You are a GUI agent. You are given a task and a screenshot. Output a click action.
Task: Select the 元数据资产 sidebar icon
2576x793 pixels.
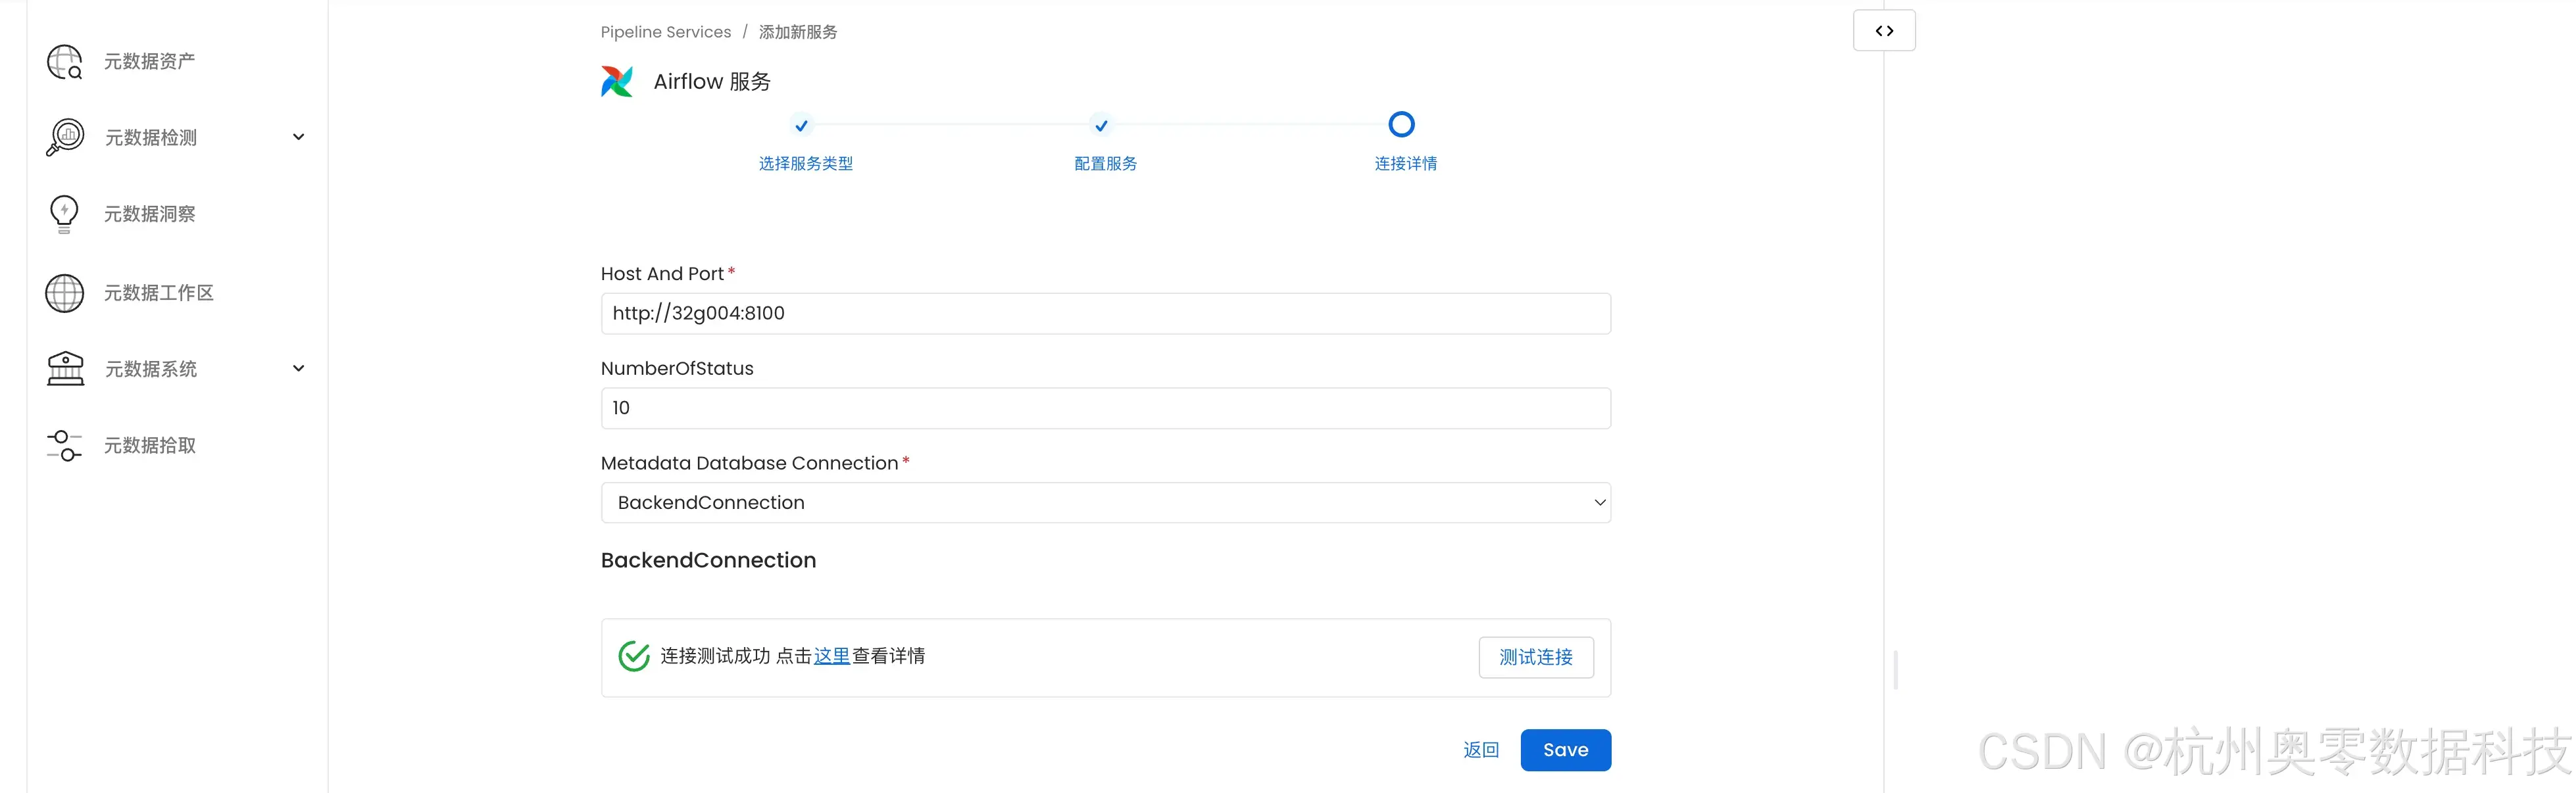64,61
